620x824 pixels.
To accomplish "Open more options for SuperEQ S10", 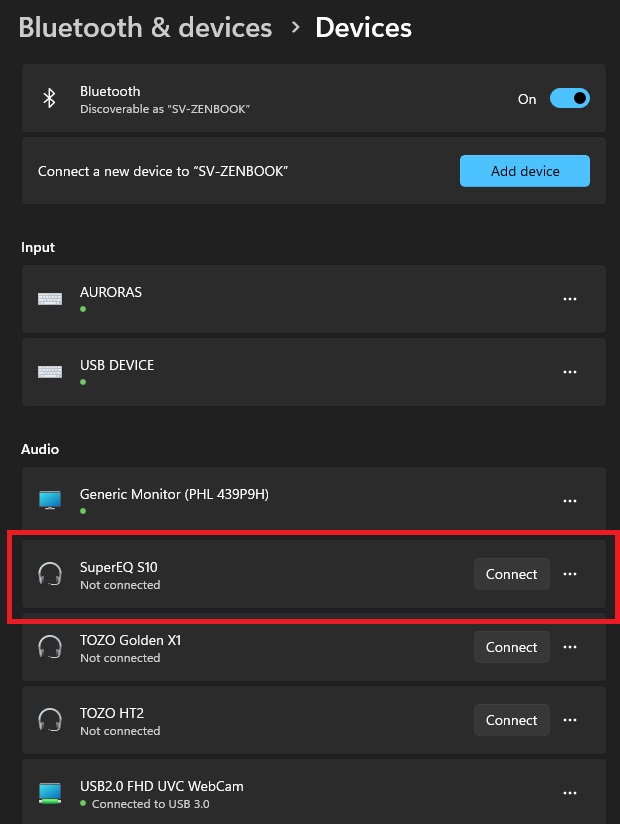I will (570, 574).
